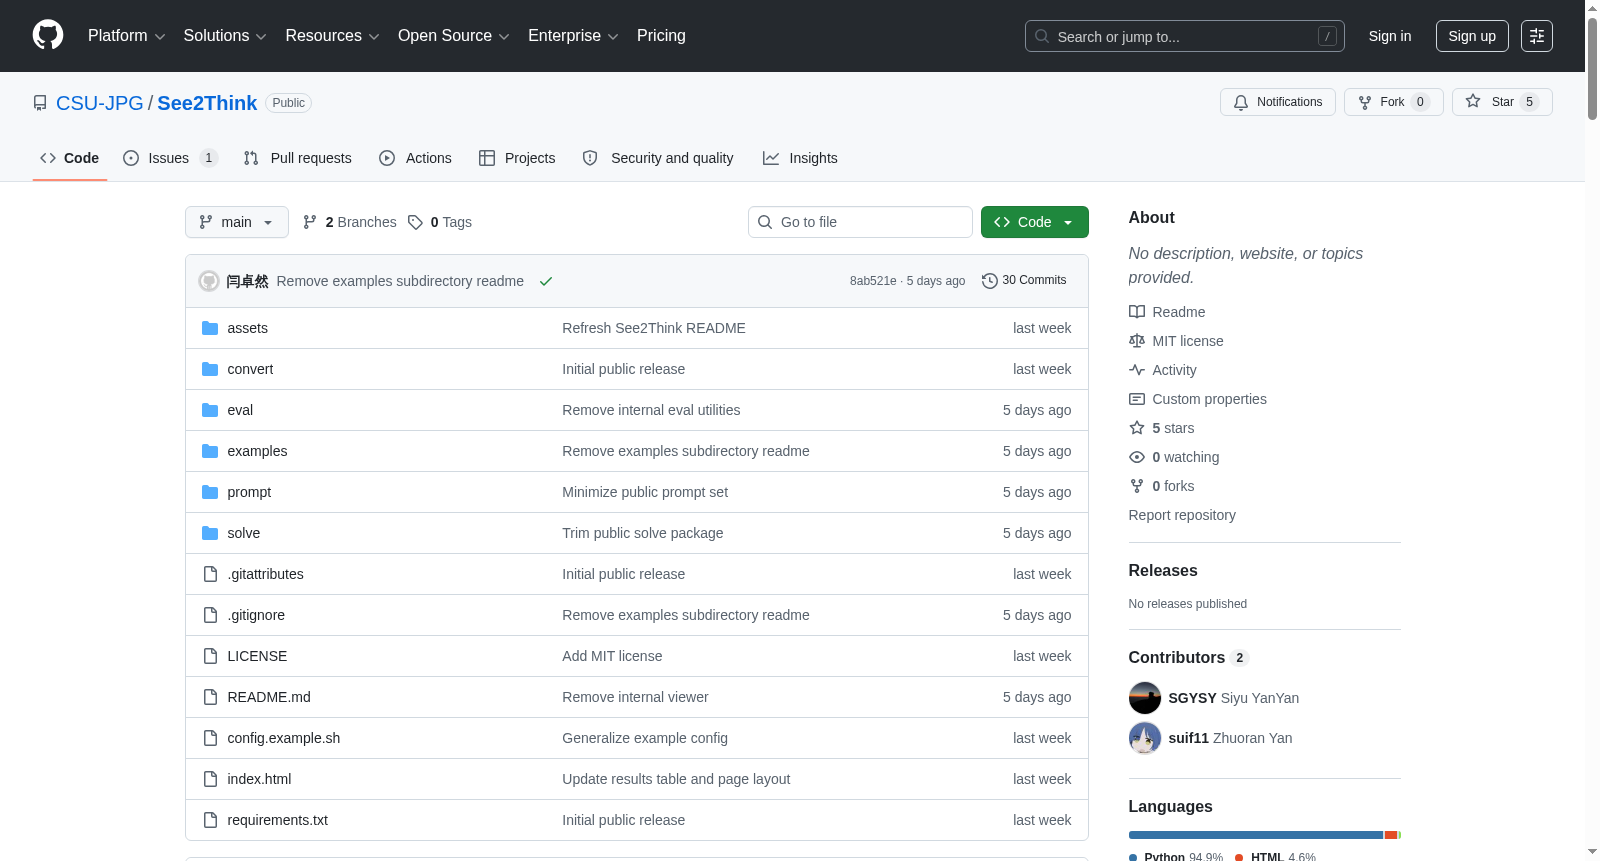Expand the Open Source menu
This screenshot has height=861, width=1600.
pyautogui.click(x=454, y=36)
